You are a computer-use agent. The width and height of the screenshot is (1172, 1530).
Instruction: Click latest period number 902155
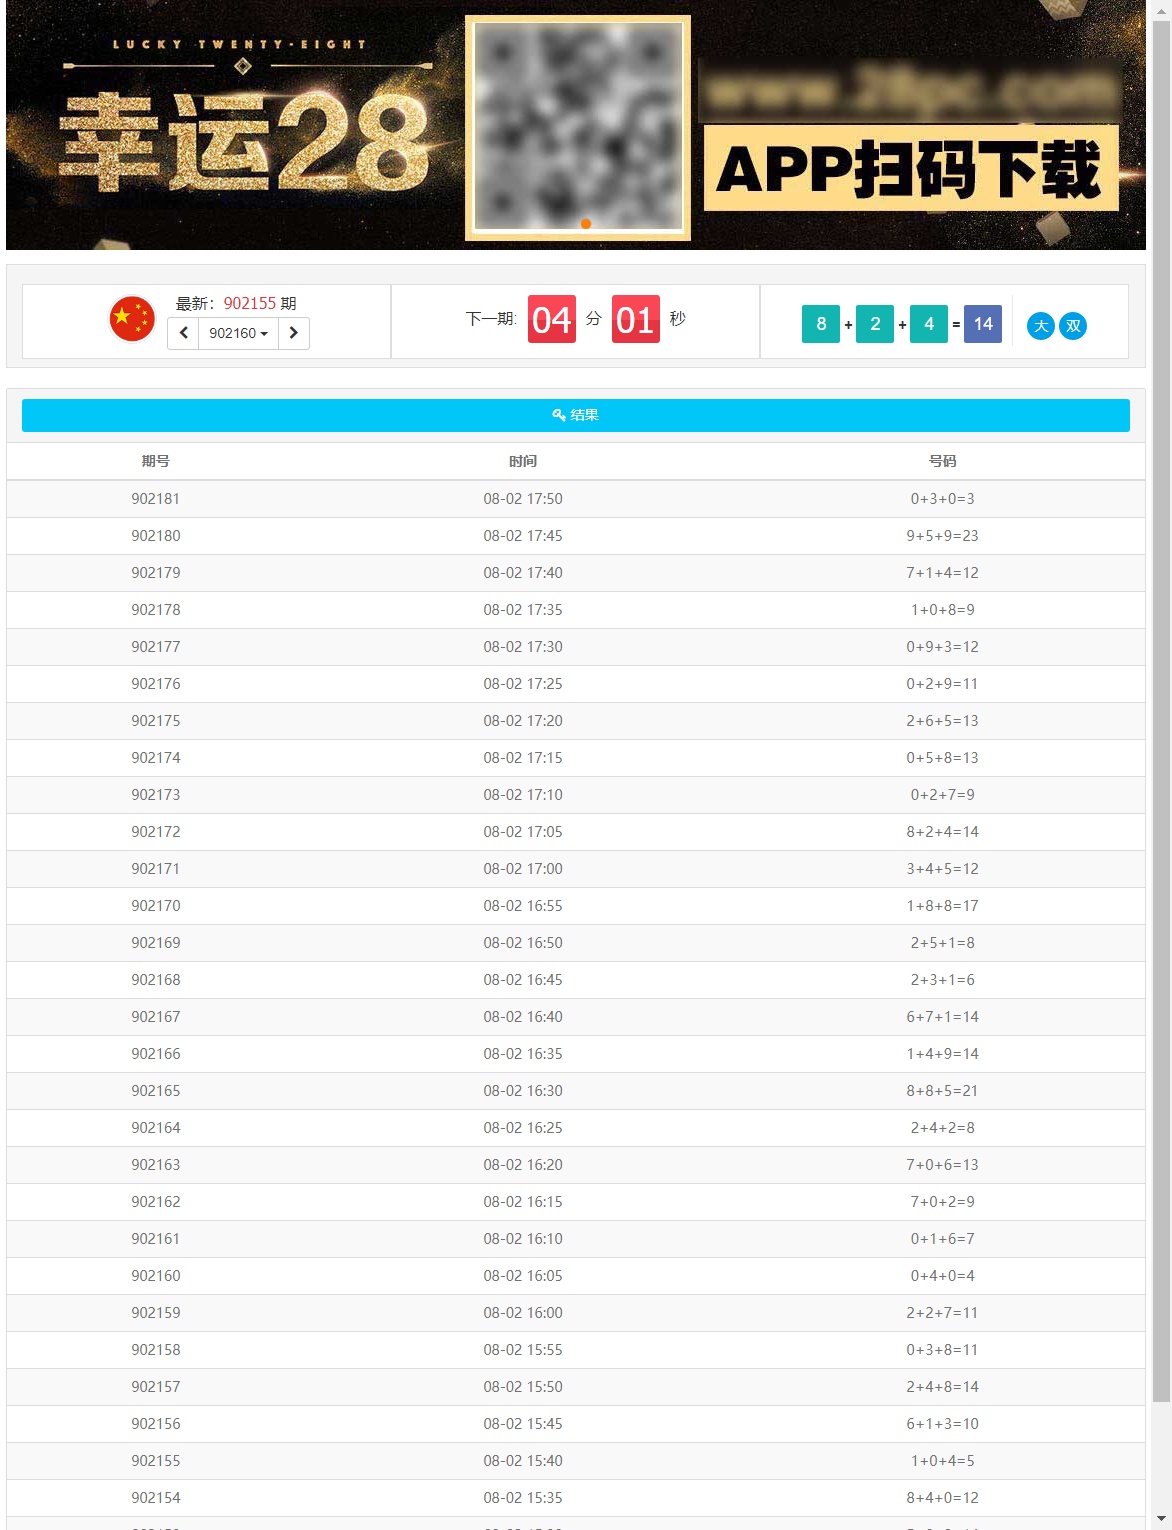250,303
